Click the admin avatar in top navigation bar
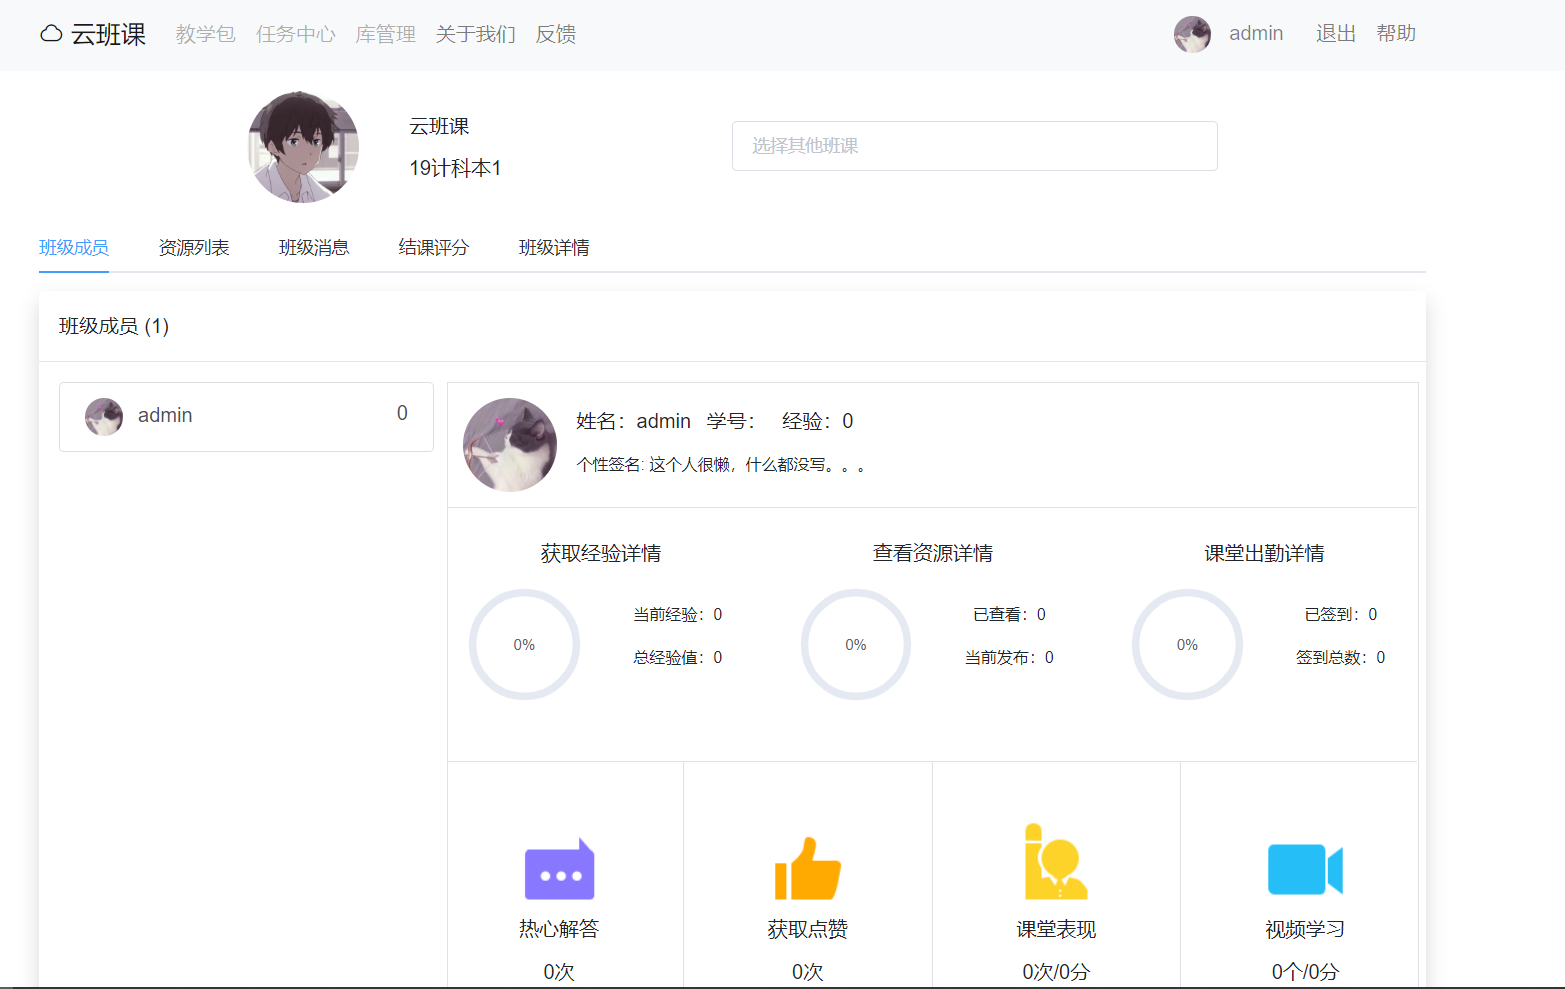Viewport: 1565px width, 989px height. coord(1192,34)
